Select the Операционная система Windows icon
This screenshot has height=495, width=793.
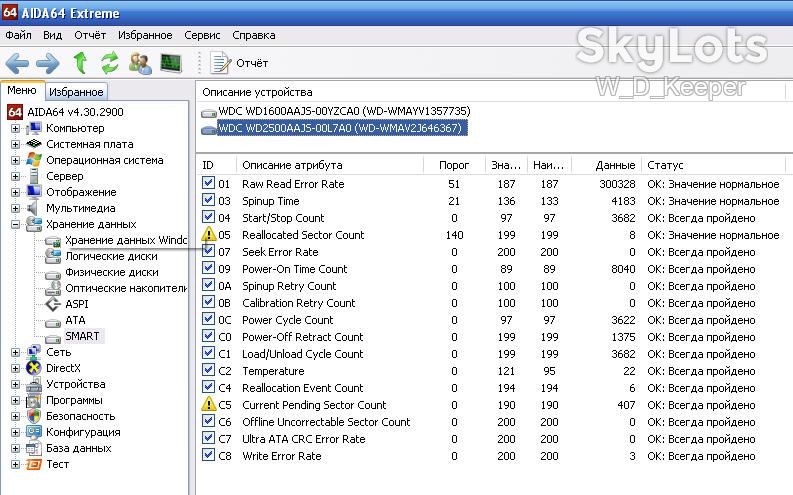(34, 160)
